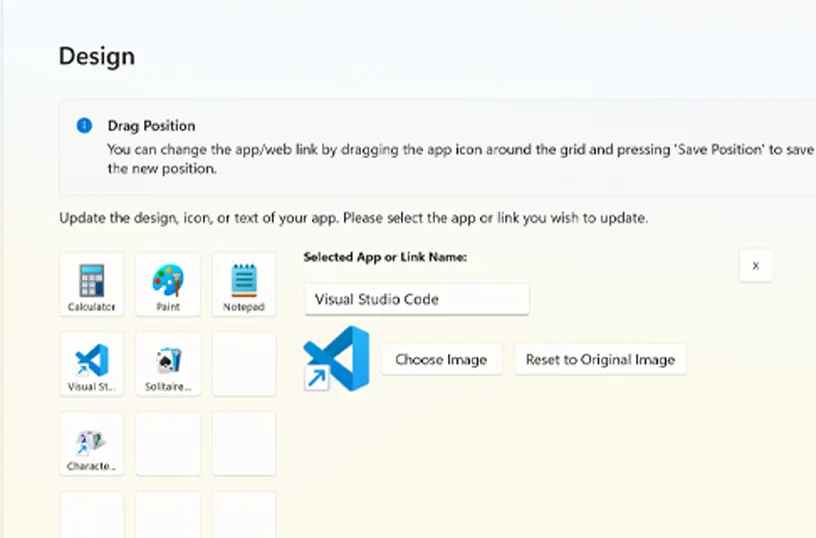Click the empty grid cell right of Solitaire
816x538 pixels.
point(244,364)
